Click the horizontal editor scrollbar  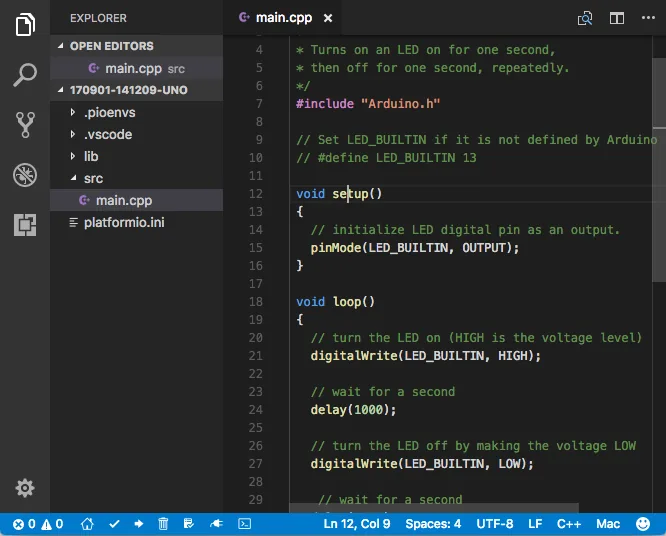[434, 508]
